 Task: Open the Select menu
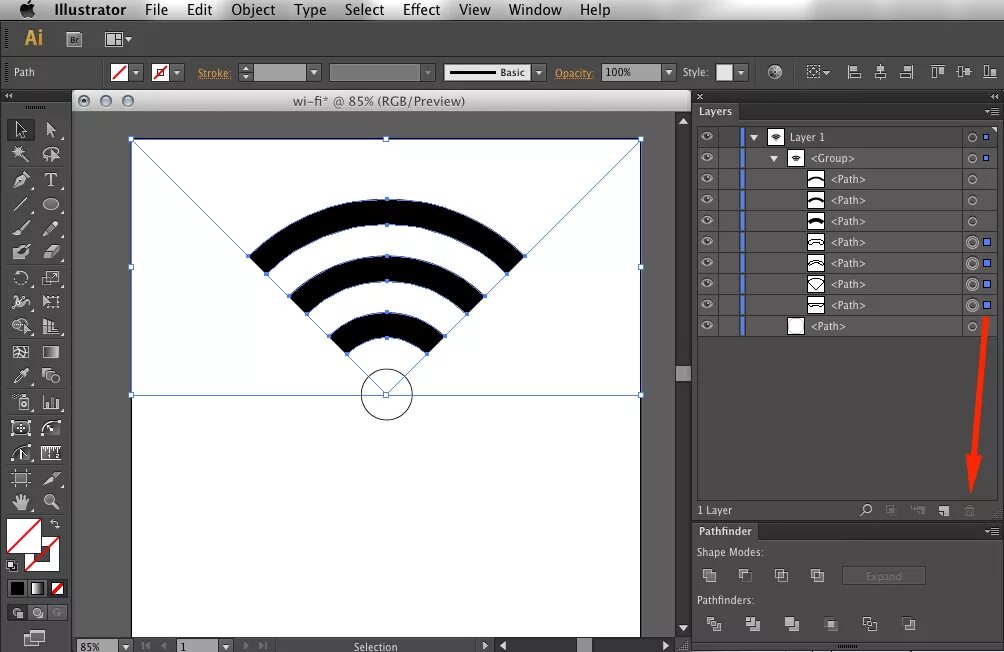coord(364,10)
